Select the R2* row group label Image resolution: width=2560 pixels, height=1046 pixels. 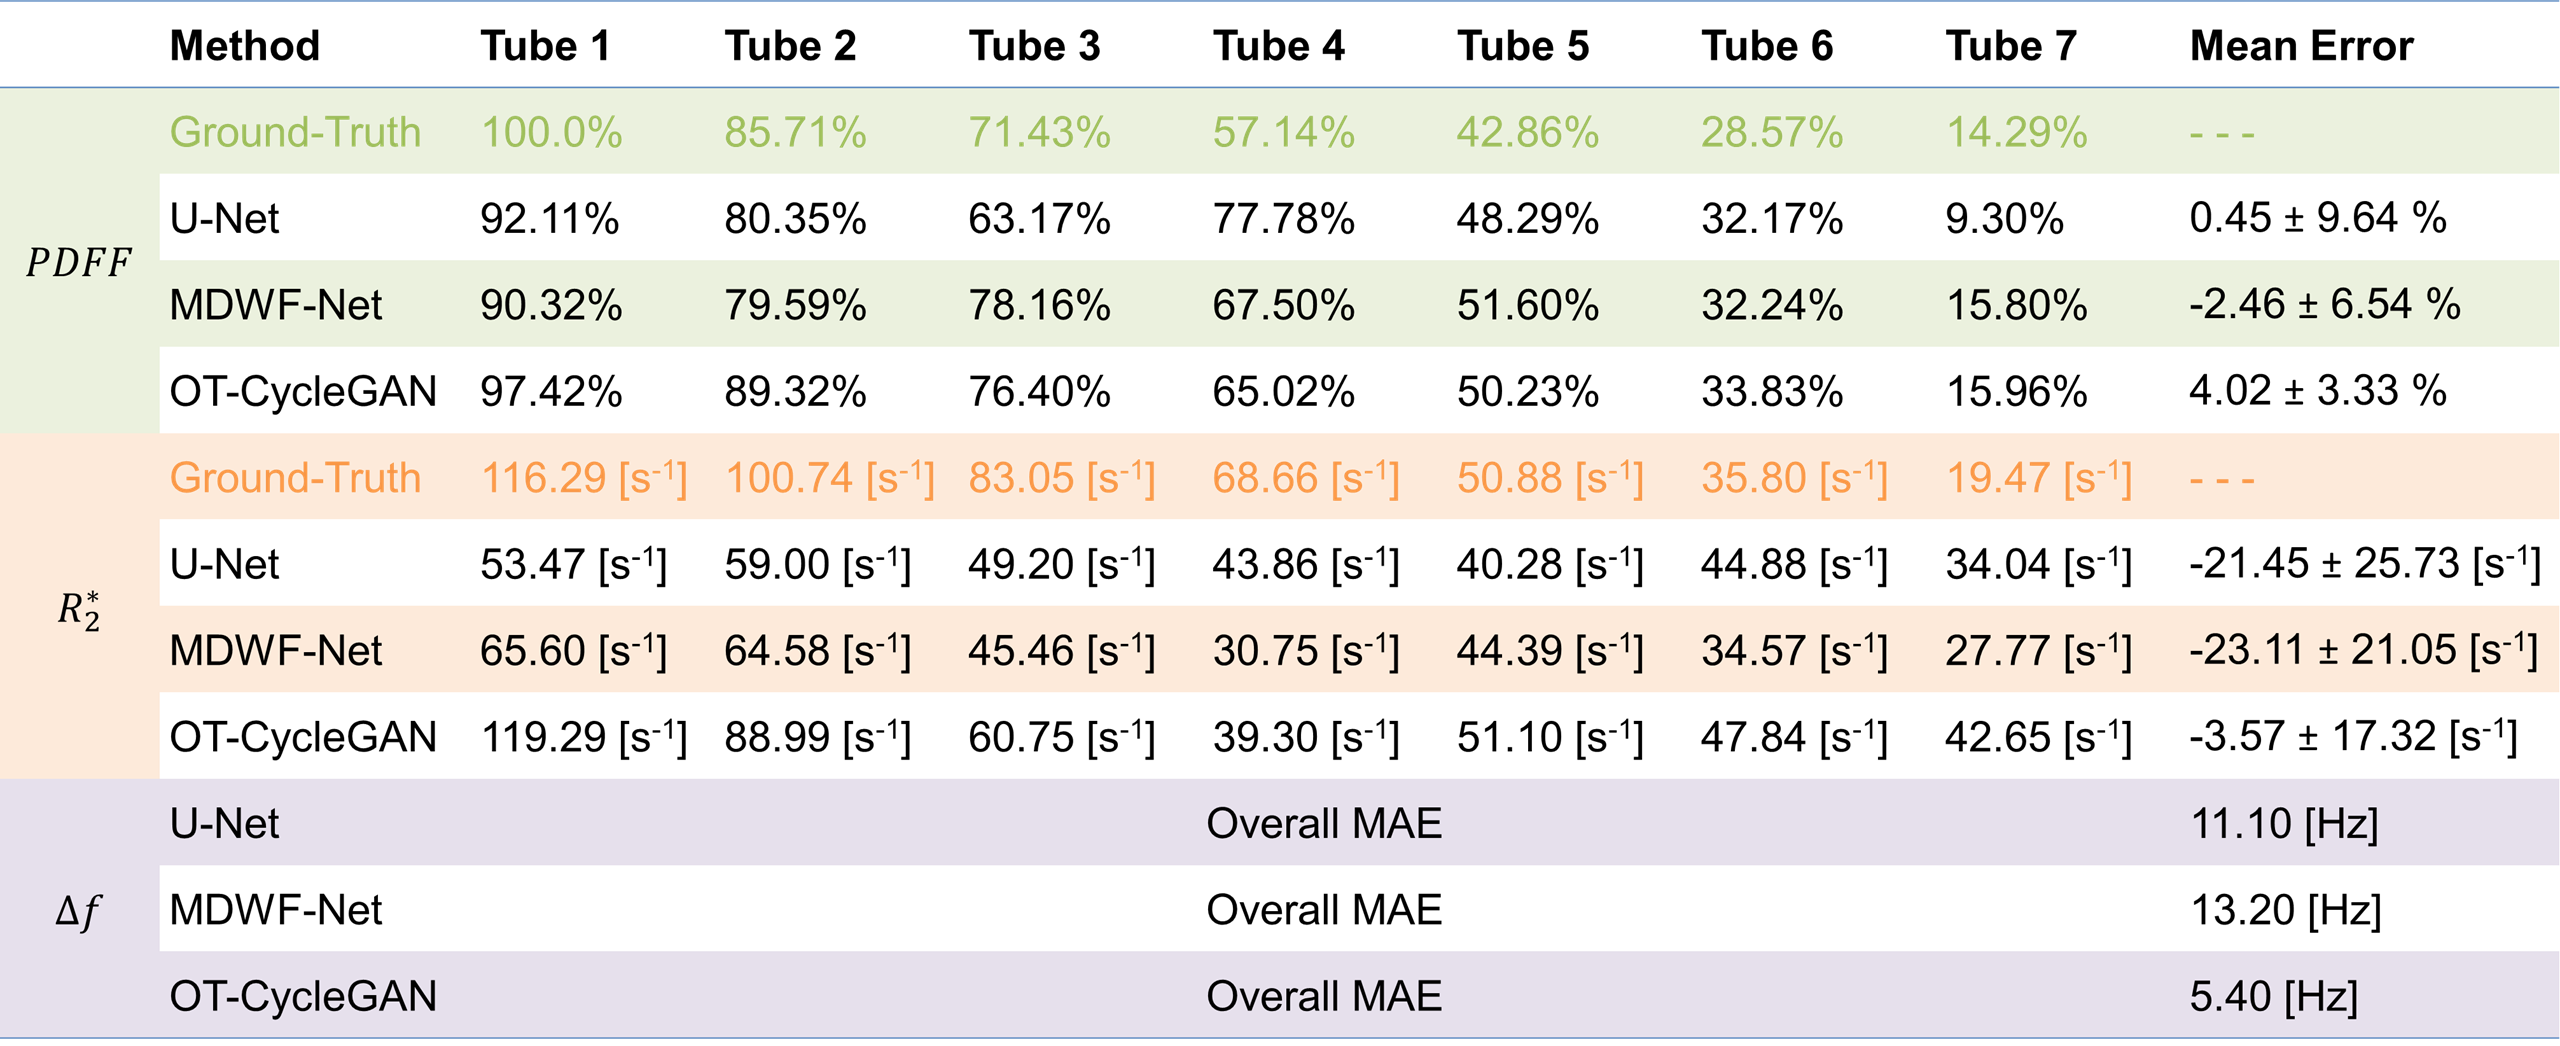78,609
